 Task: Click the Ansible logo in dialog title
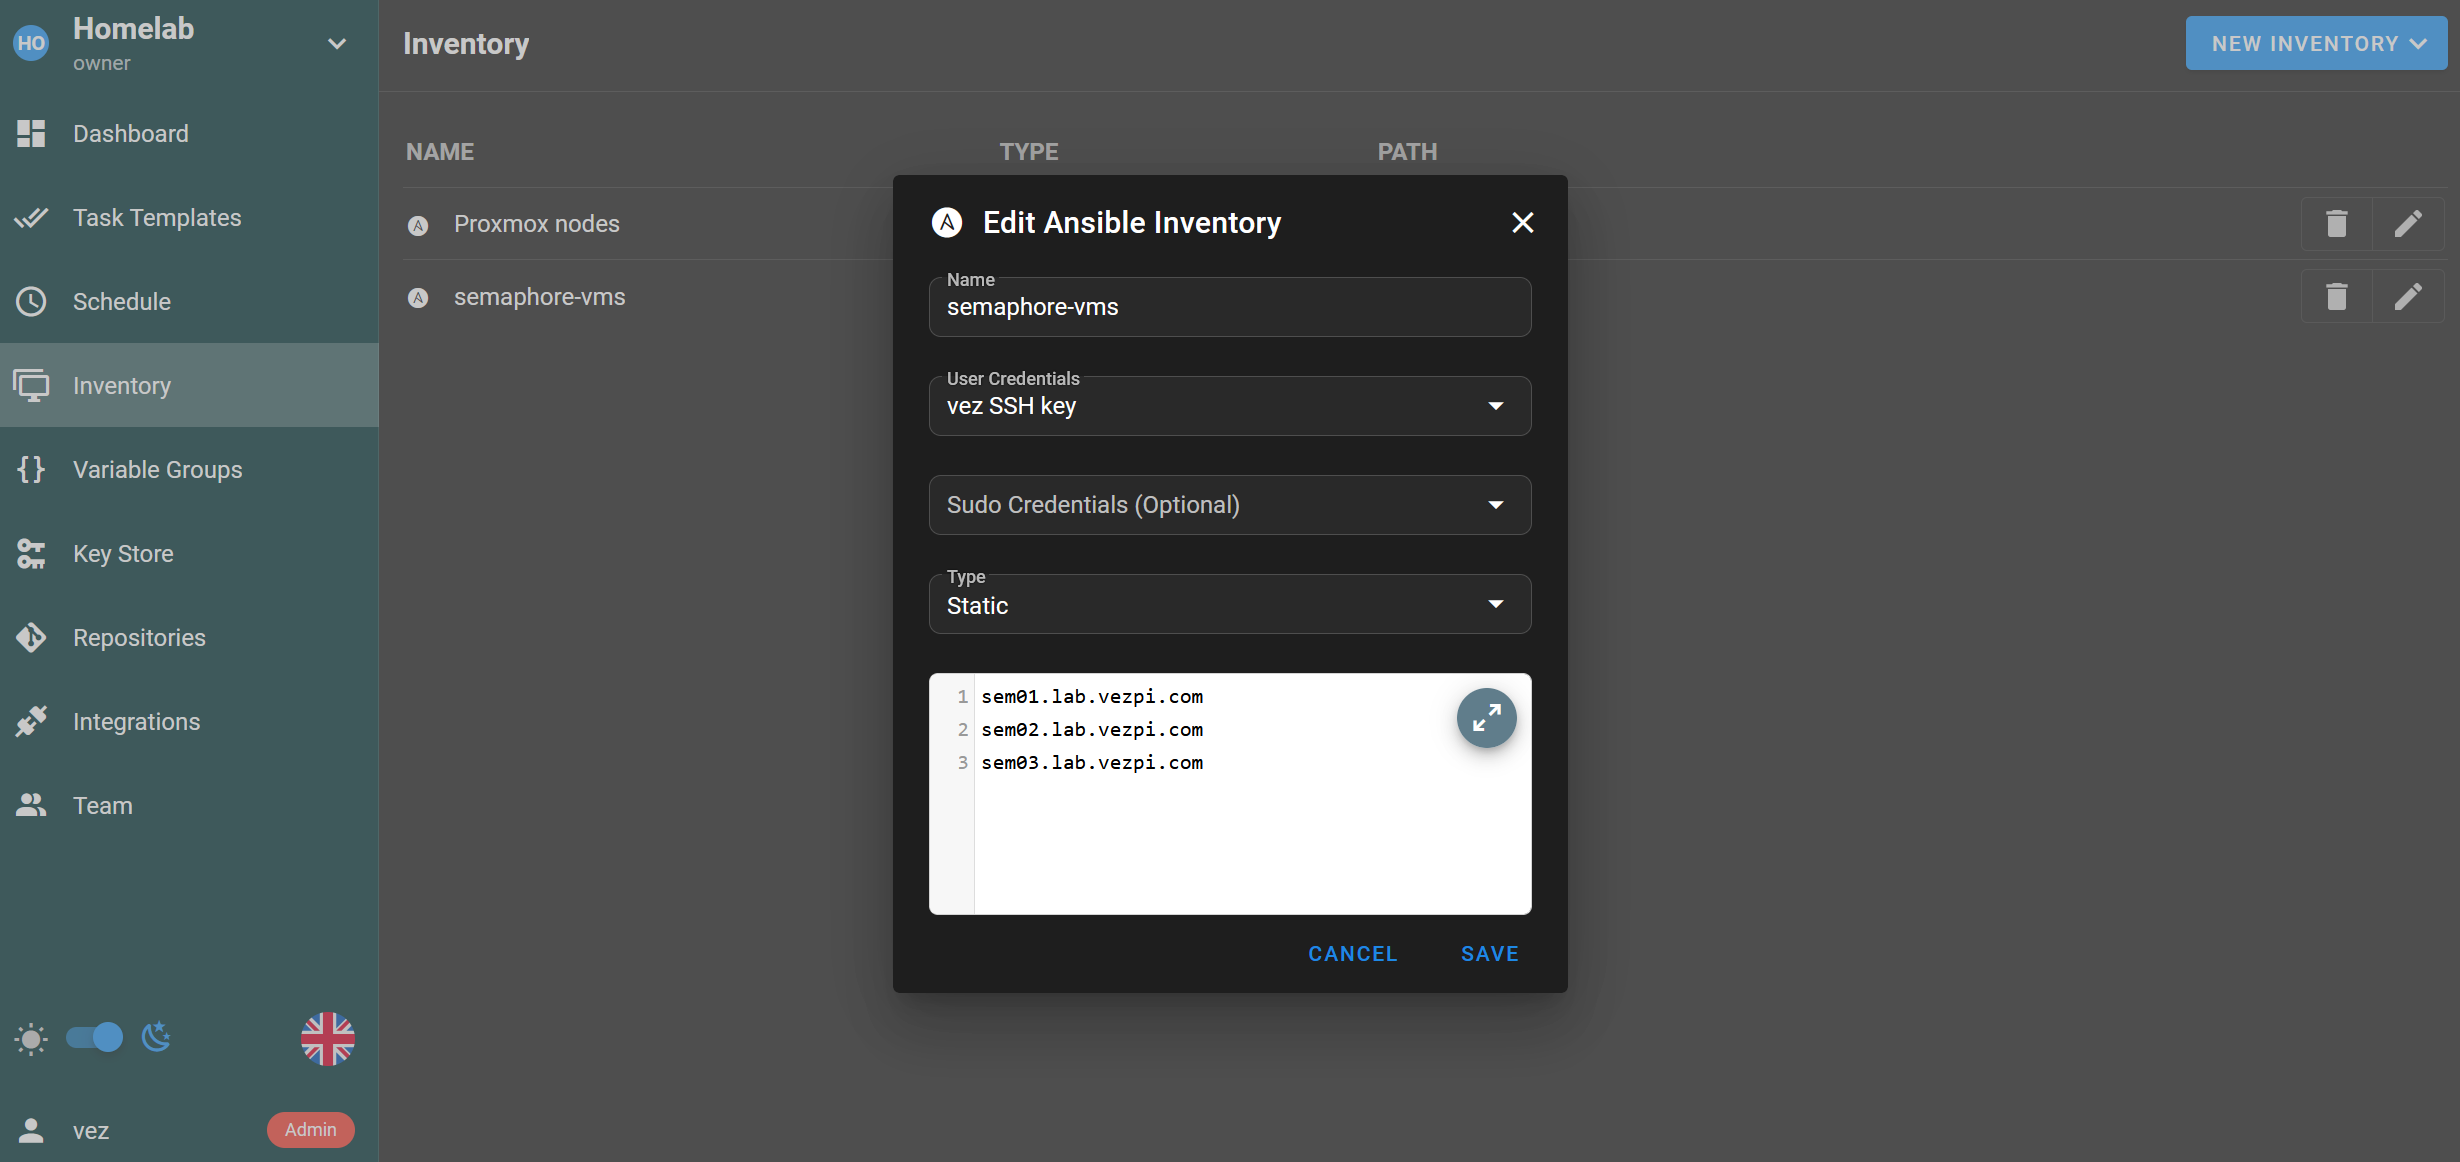pos(946,222)
